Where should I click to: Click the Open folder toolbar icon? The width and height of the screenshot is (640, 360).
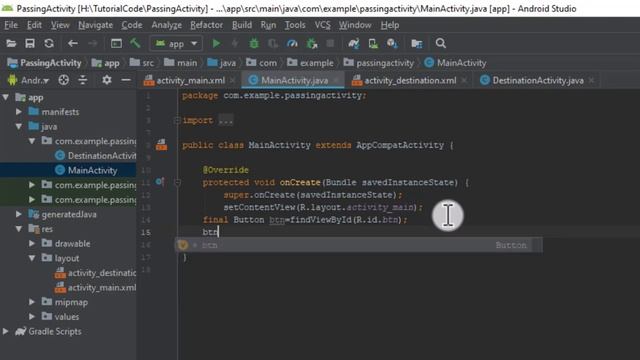click(x=11, y=43)
